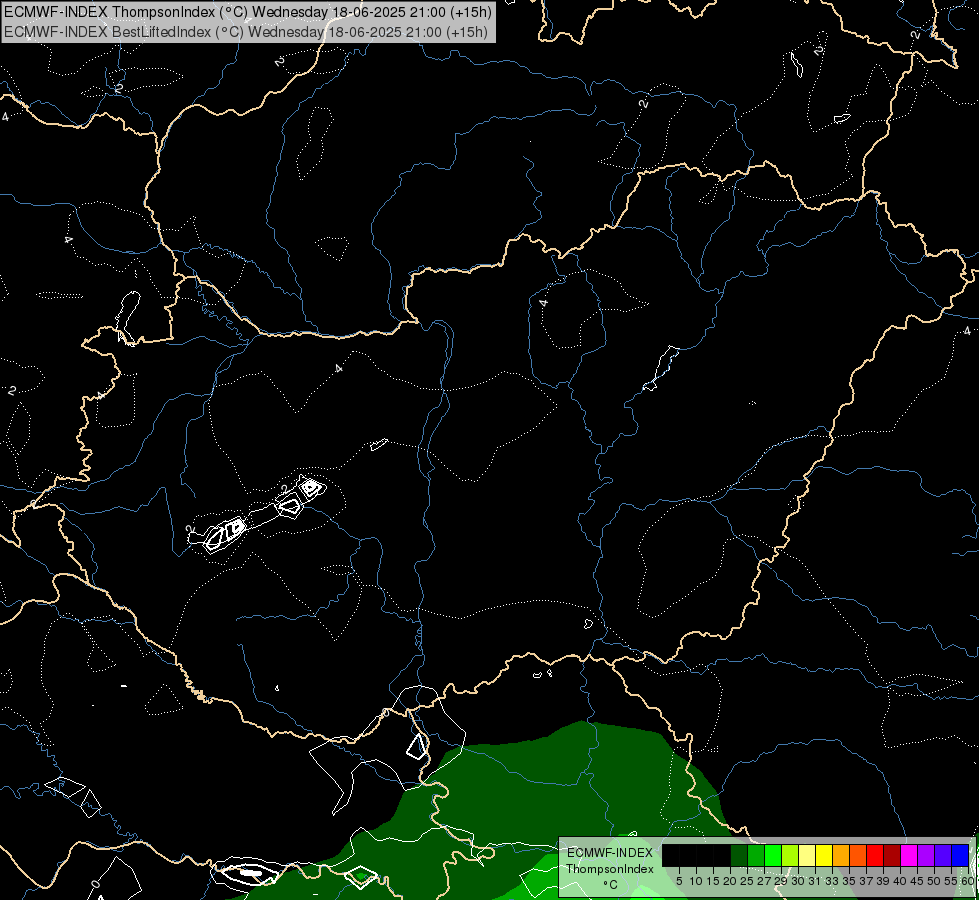Click legend tick value 35
This screenshot has width=979, height=900.
pos(849,881)
